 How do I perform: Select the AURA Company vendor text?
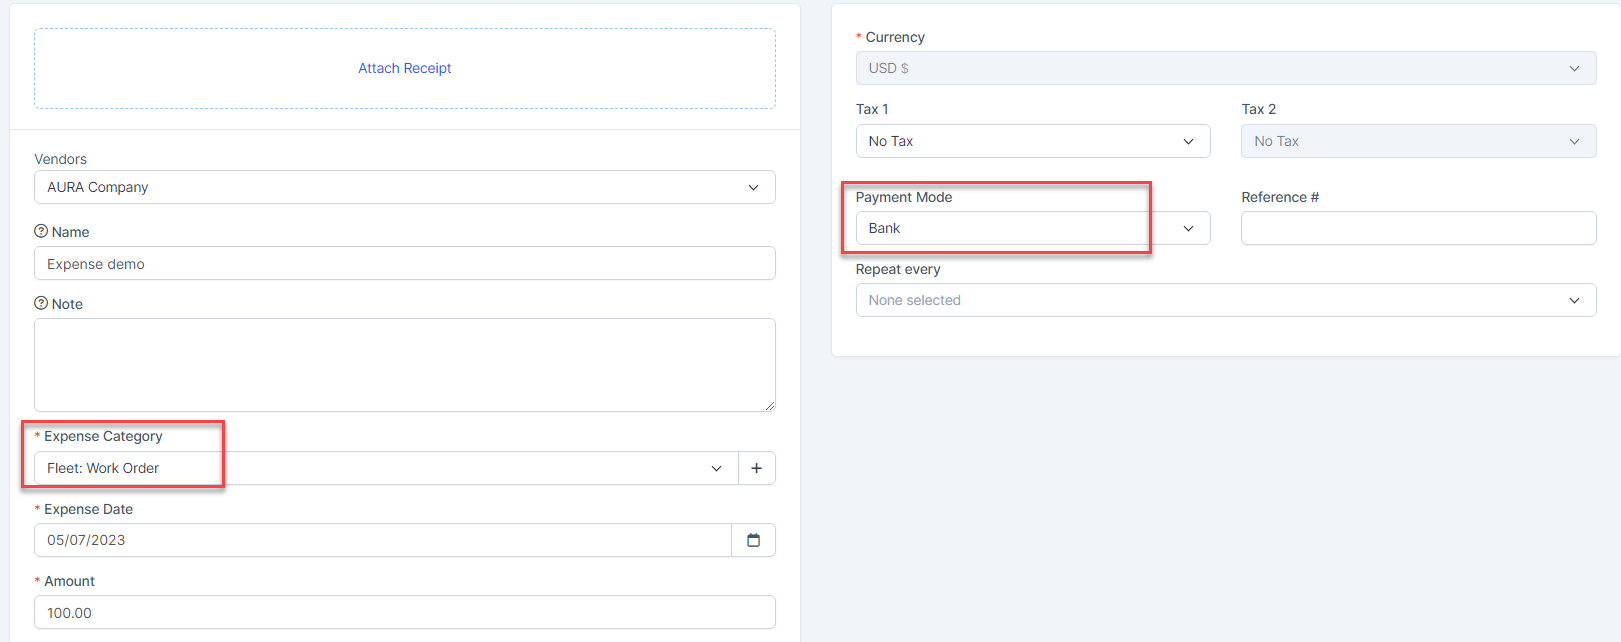click(98, 187)
